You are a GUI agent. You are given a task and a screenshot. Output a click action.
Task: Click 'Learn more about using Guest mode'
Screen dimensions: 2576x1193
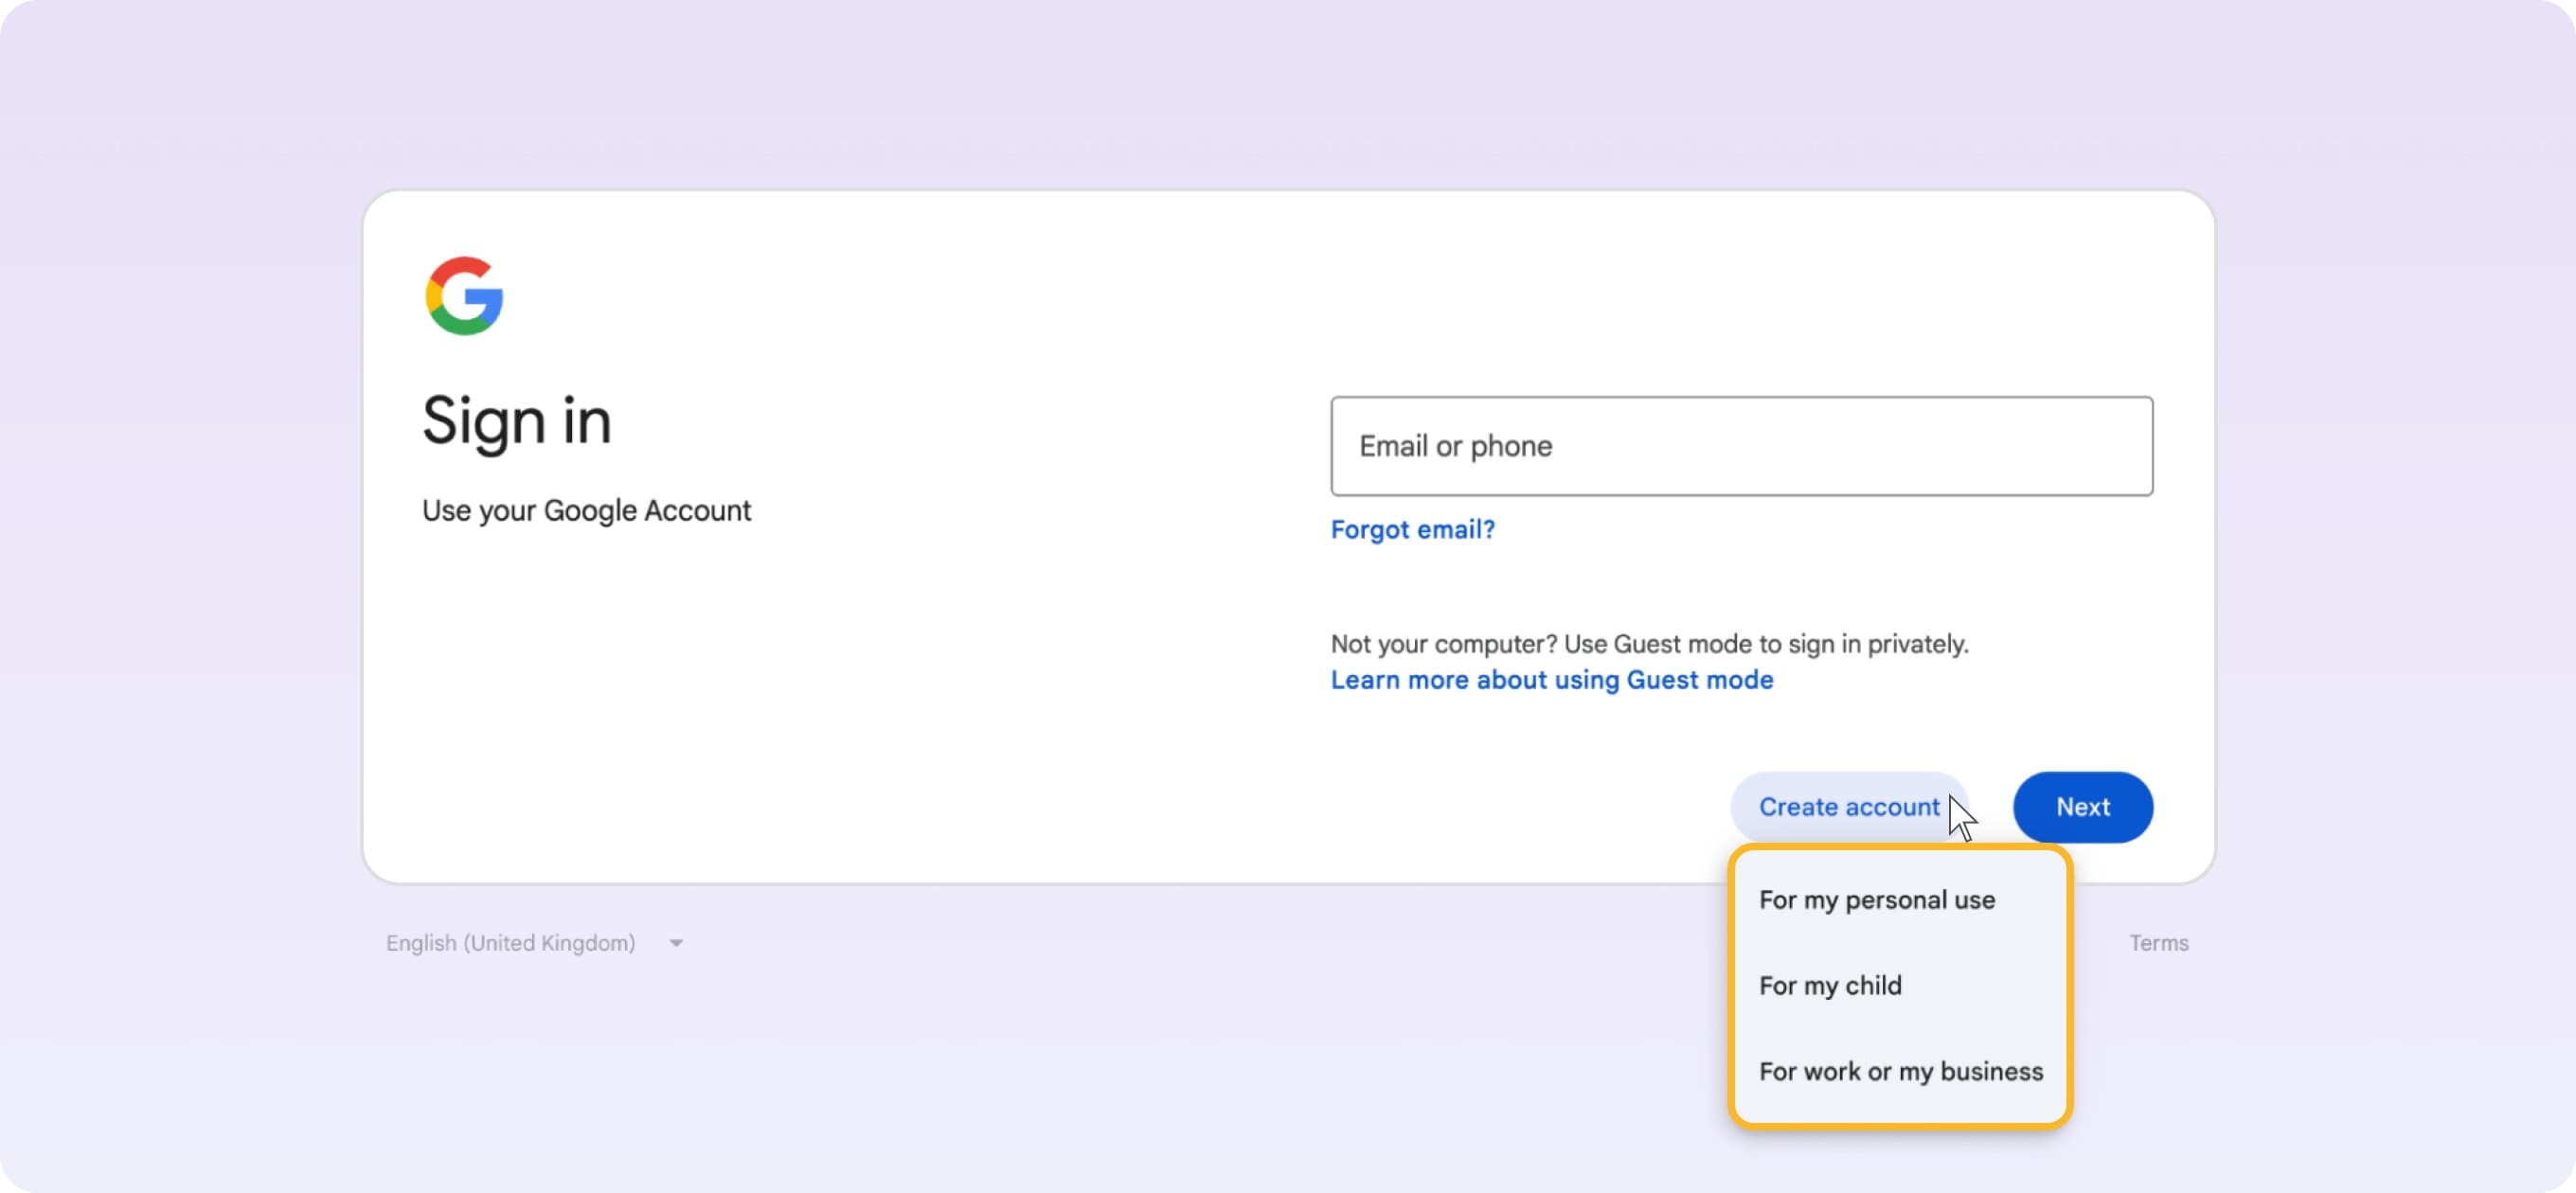1551,679
